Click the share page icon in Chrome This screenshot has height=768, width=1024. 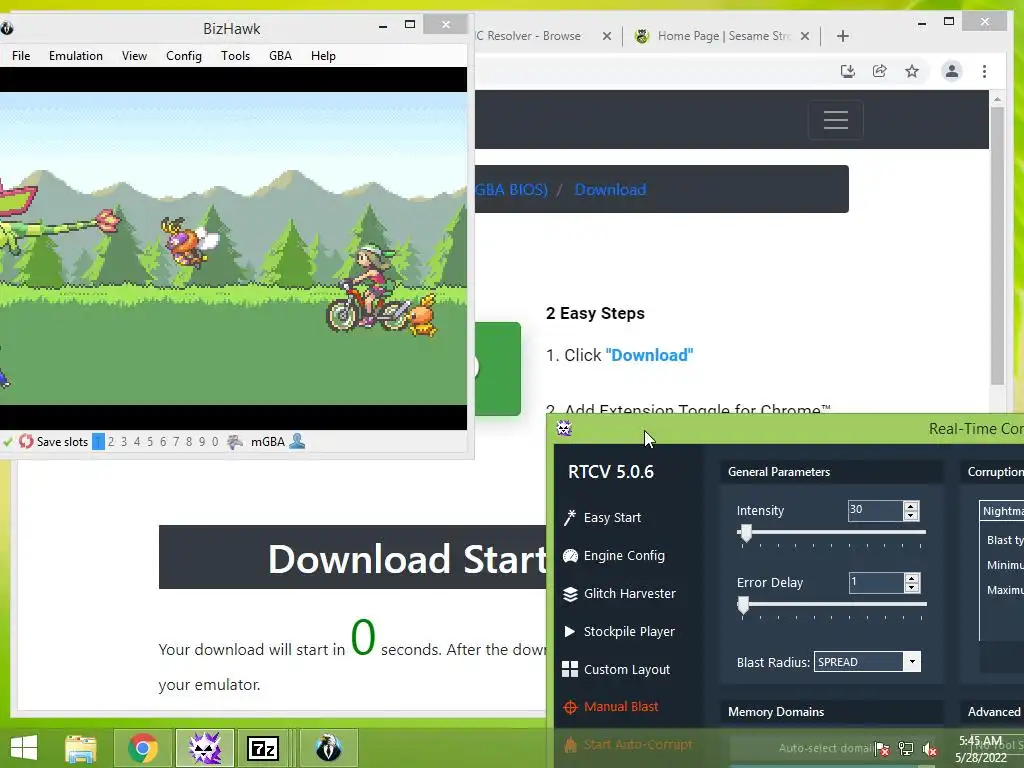880,71
